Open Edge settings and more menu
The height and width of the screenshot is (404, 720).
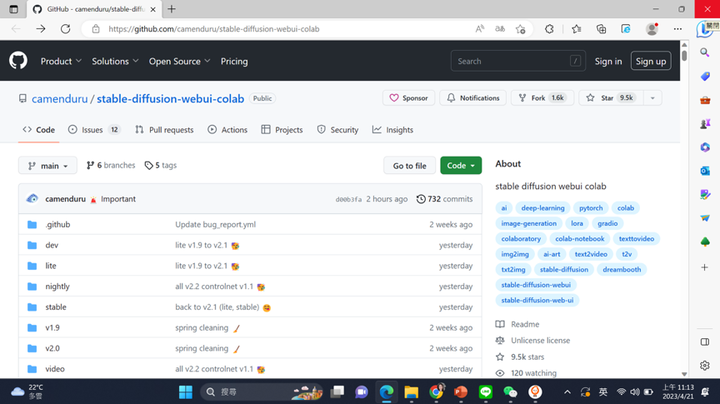[x=678, y=29]
